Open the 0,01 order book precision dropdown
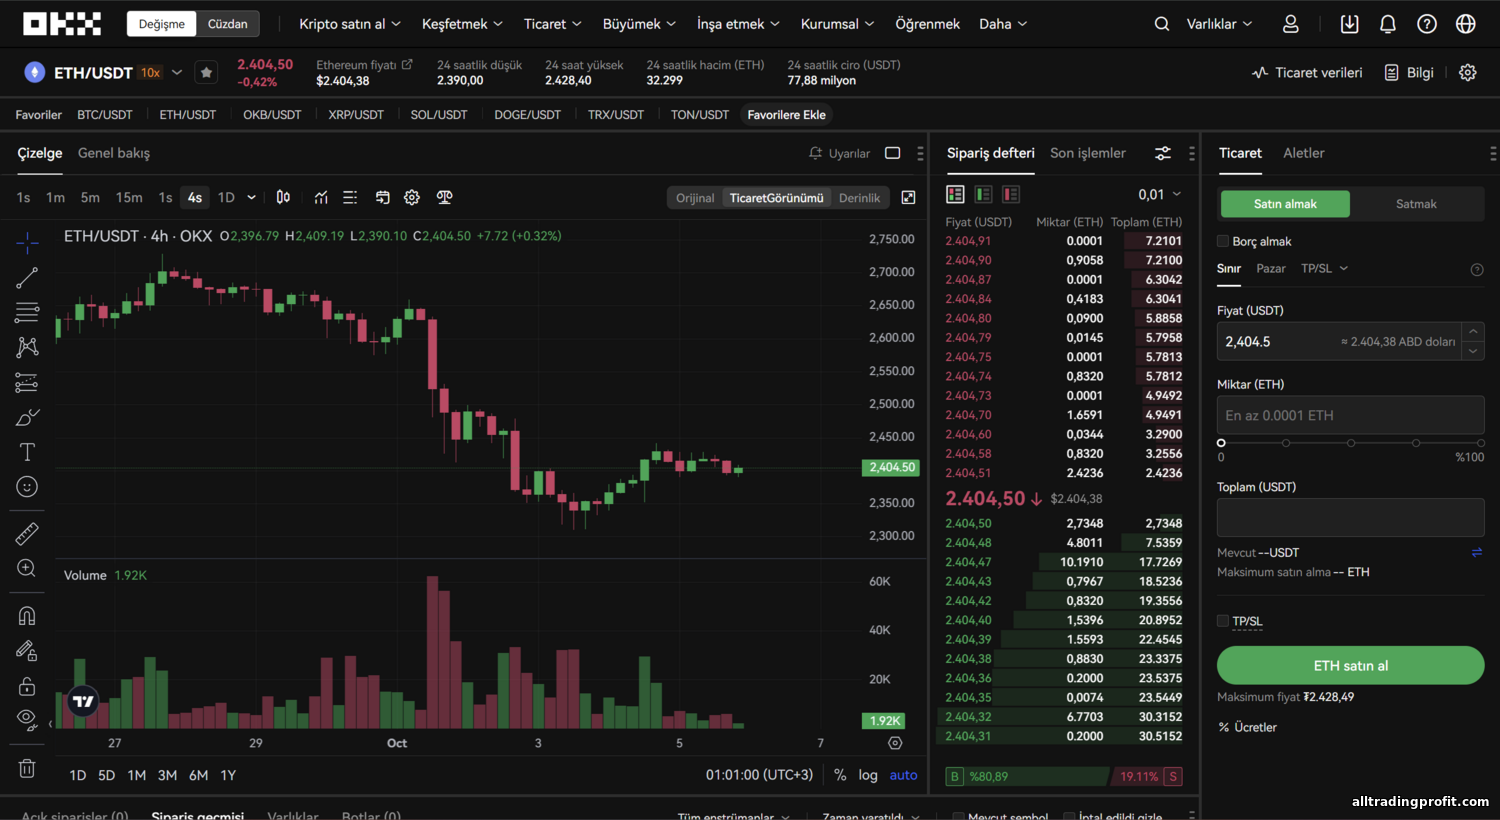 tap(1160, 194)
